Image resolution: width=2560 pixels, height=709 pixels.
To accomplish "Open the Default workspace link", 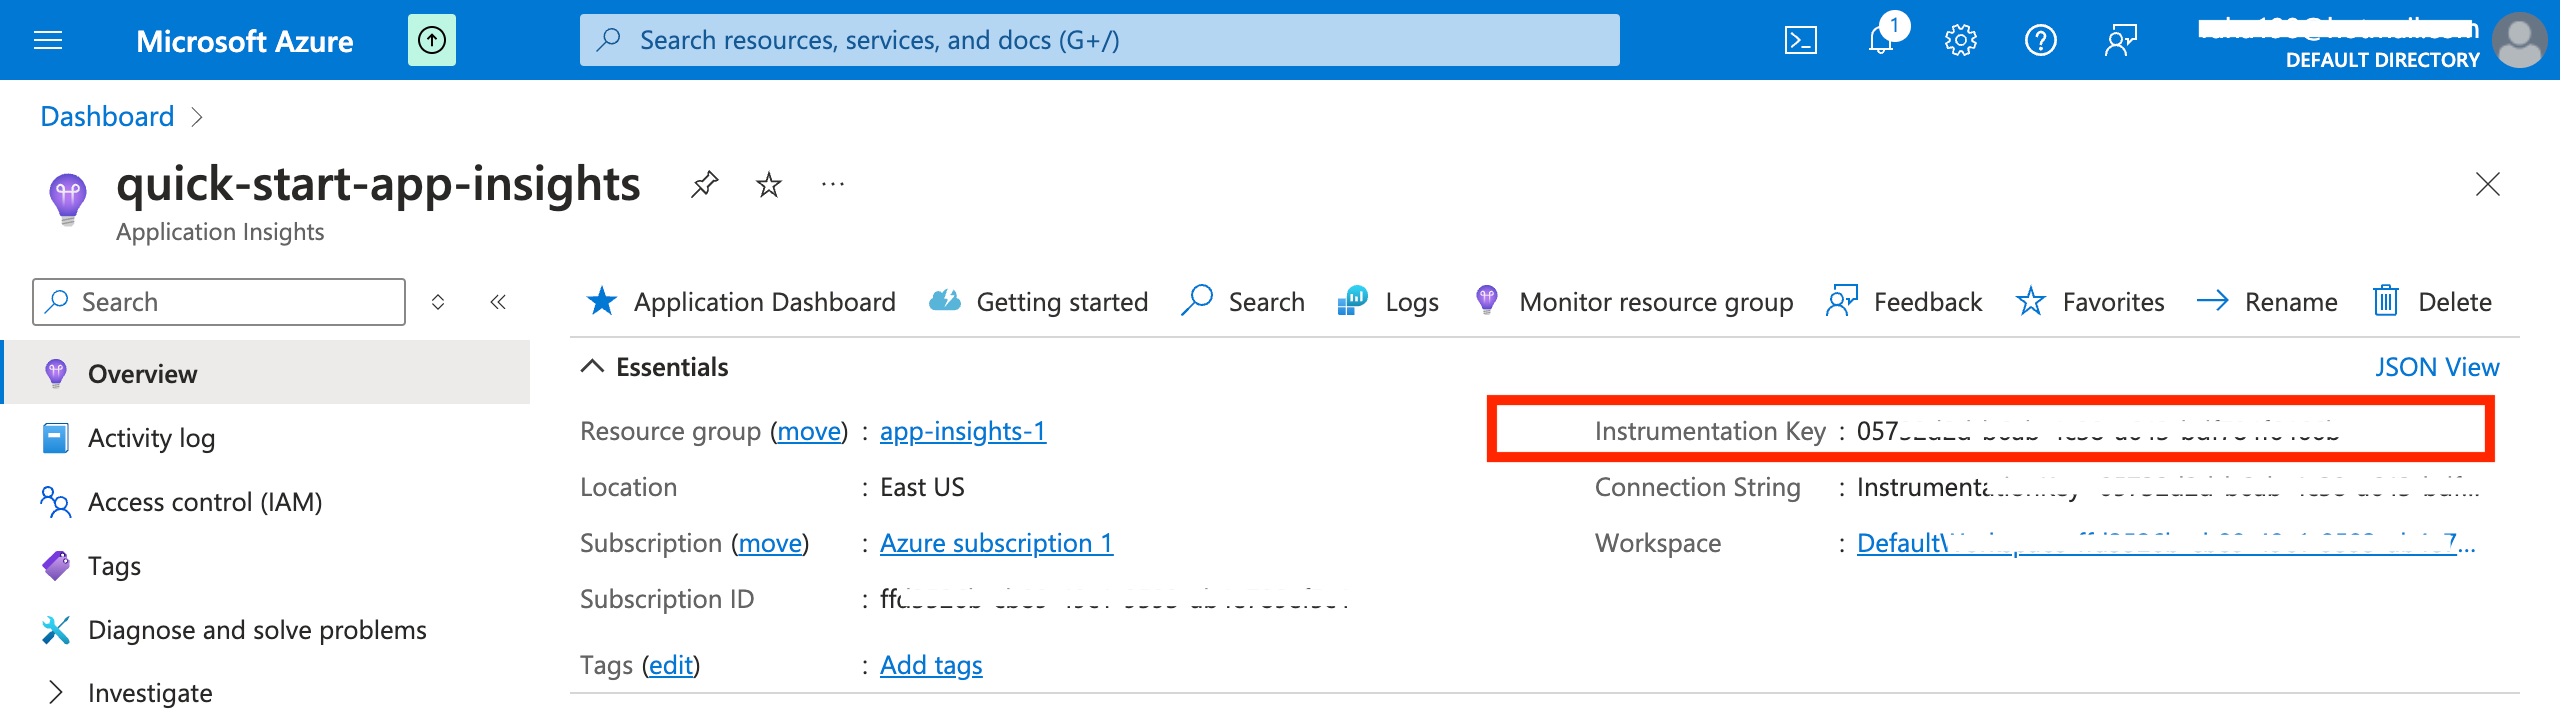I will pos(2166,543).
